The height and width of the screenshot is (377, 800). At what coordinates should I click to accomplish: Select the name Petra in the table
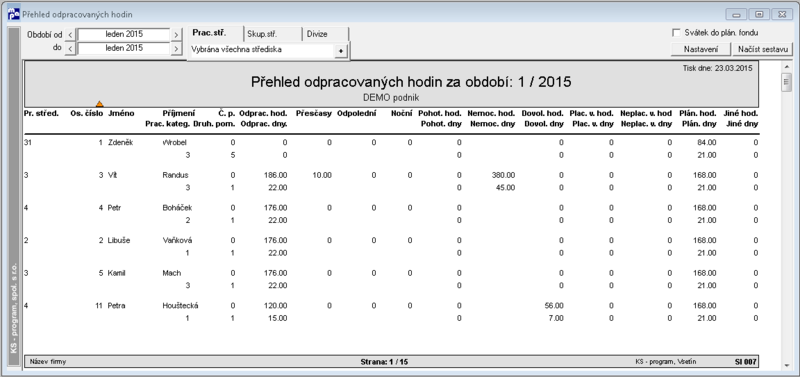click(116, 306)
